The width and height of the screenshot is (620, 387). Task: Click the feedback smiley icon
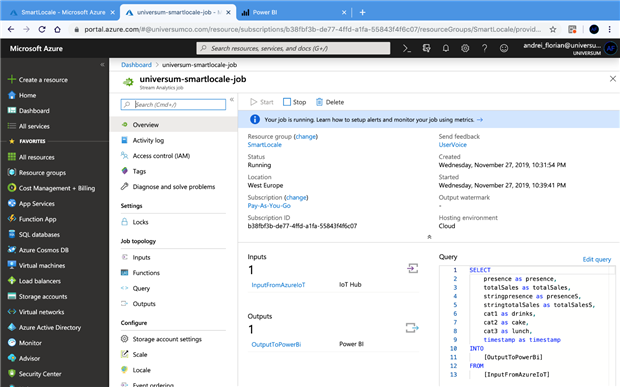pos(504,48)
